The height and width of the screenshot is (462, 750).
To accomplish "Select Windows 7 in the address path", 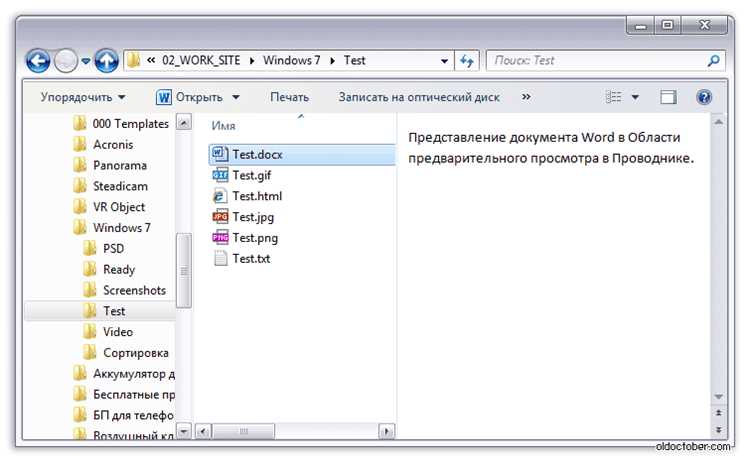I will click(x=291, y=60).
